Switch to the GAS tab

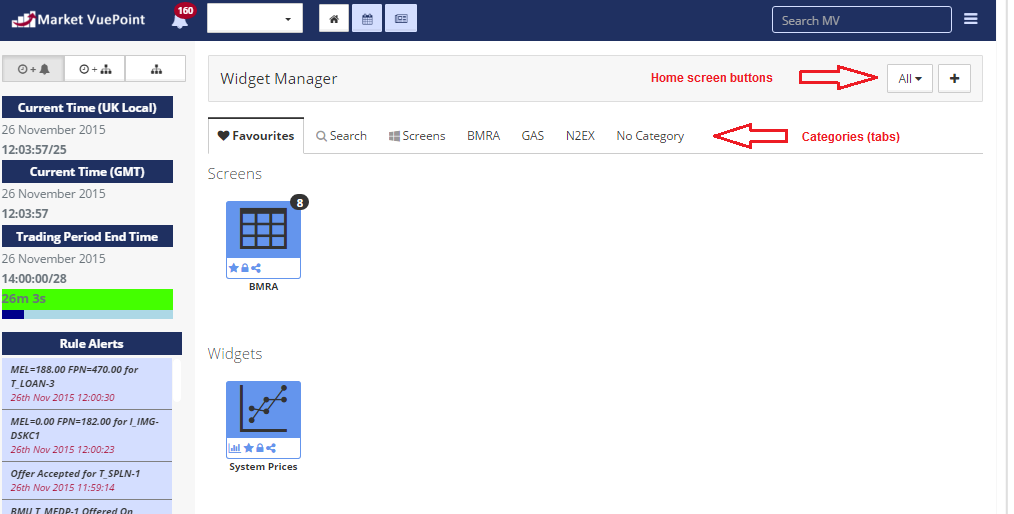point(533,136)
